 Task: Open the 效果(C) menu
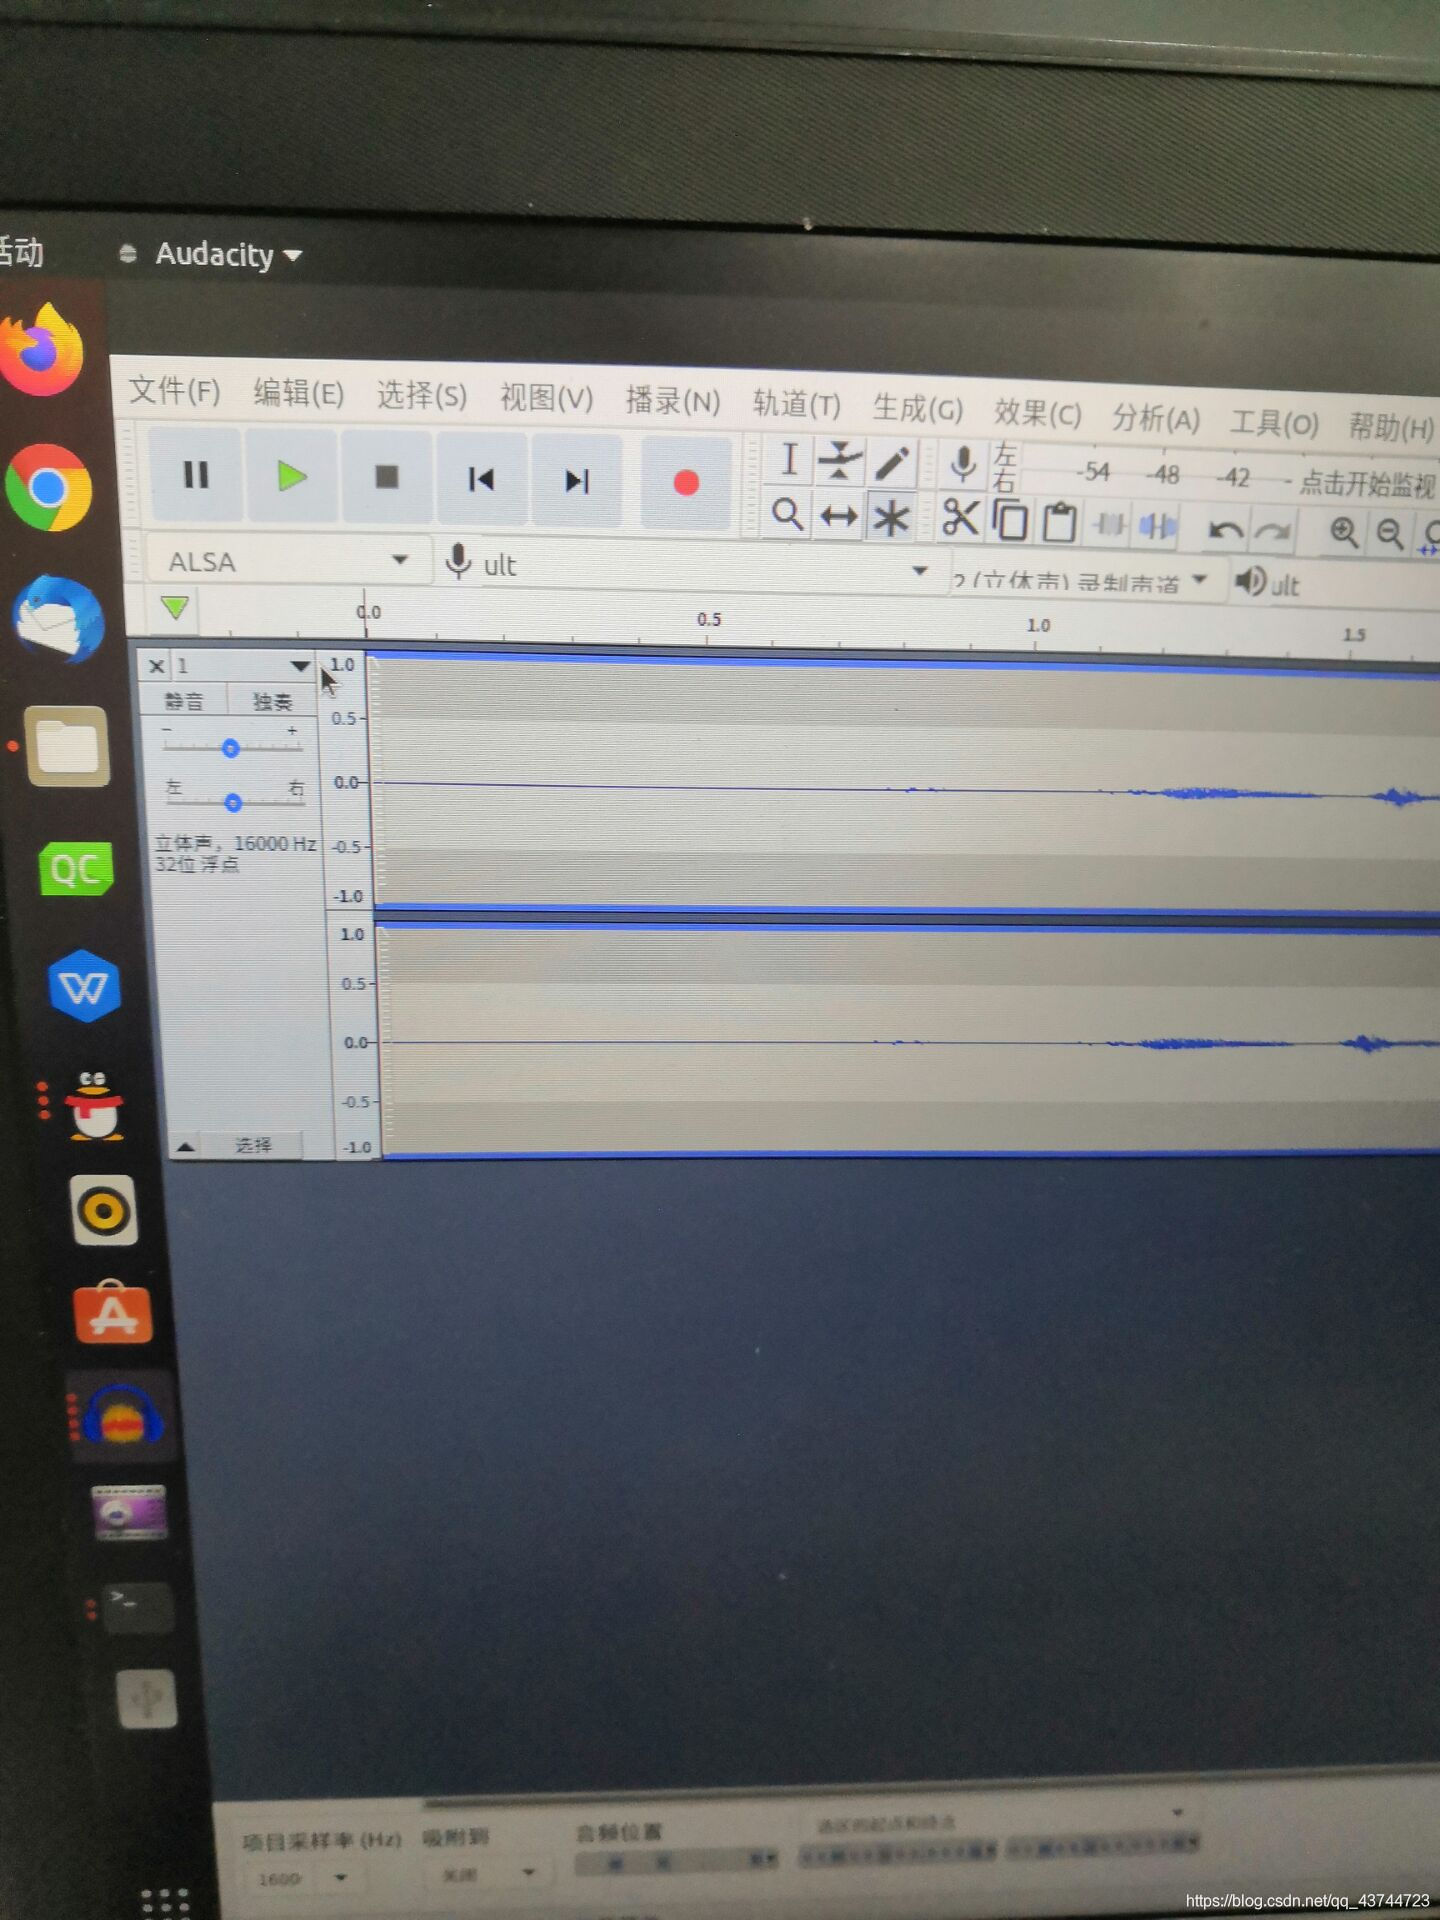(x=1037, y=413)
